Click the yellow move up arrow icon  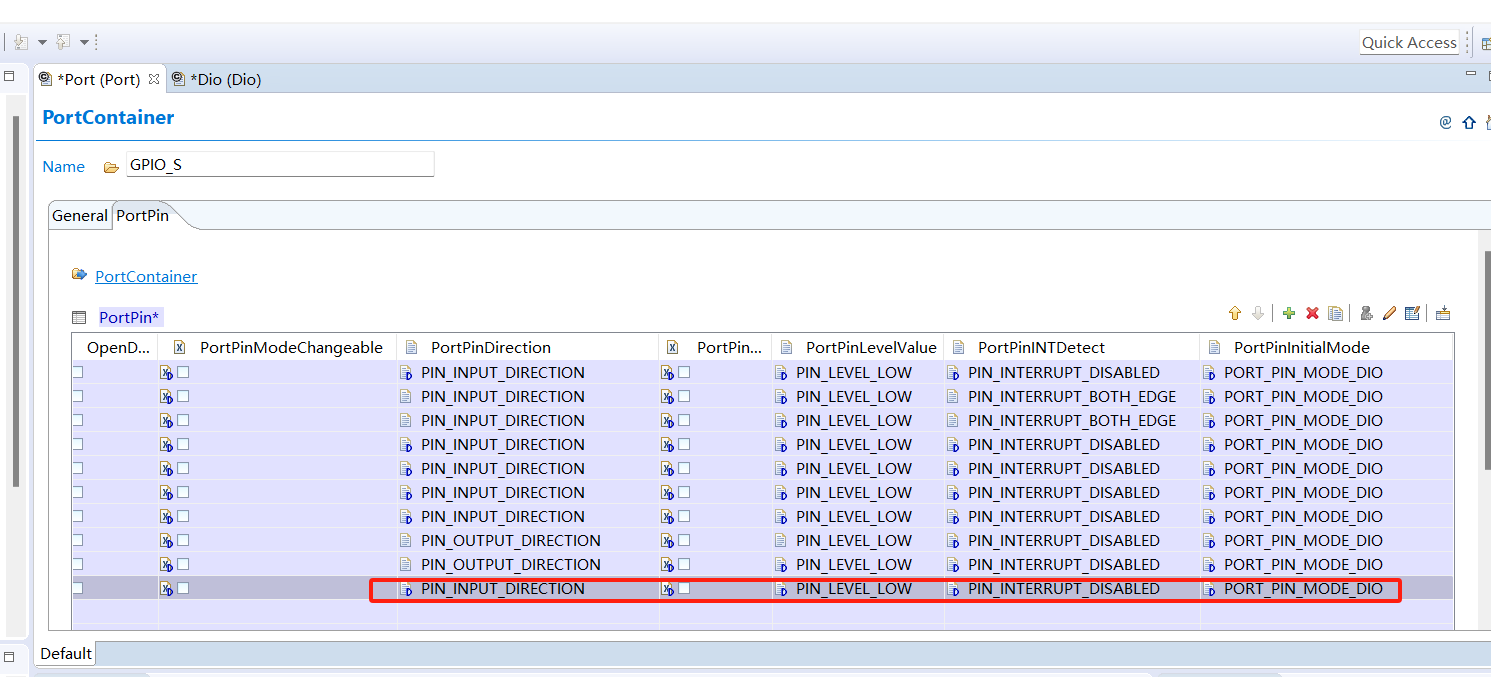1234,314
